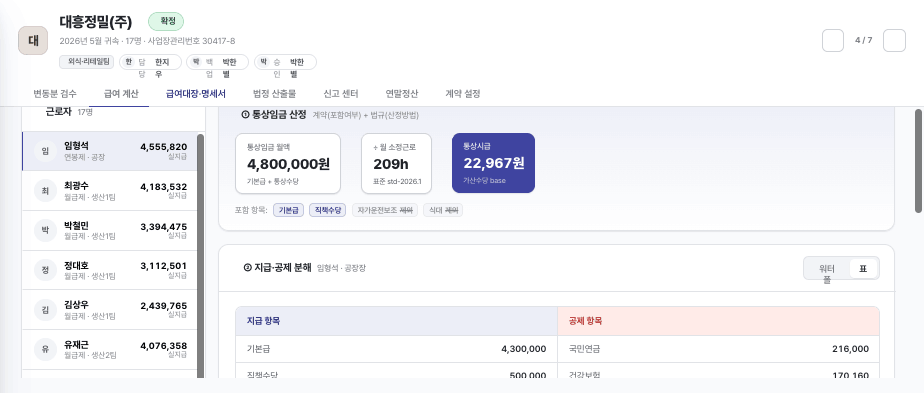Click the 사업장관리번호 30417-8 text

[x=192, y=41]
